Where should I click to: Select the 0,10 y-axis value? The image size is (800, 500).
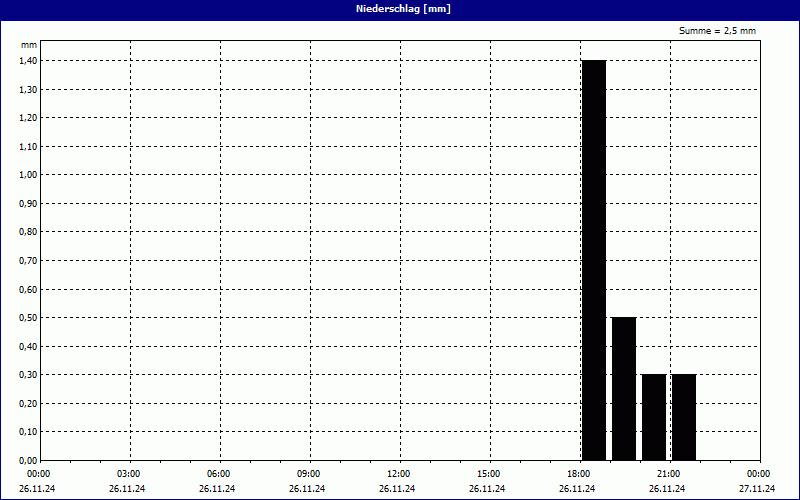pyautogui.click(x=28, y=432)
